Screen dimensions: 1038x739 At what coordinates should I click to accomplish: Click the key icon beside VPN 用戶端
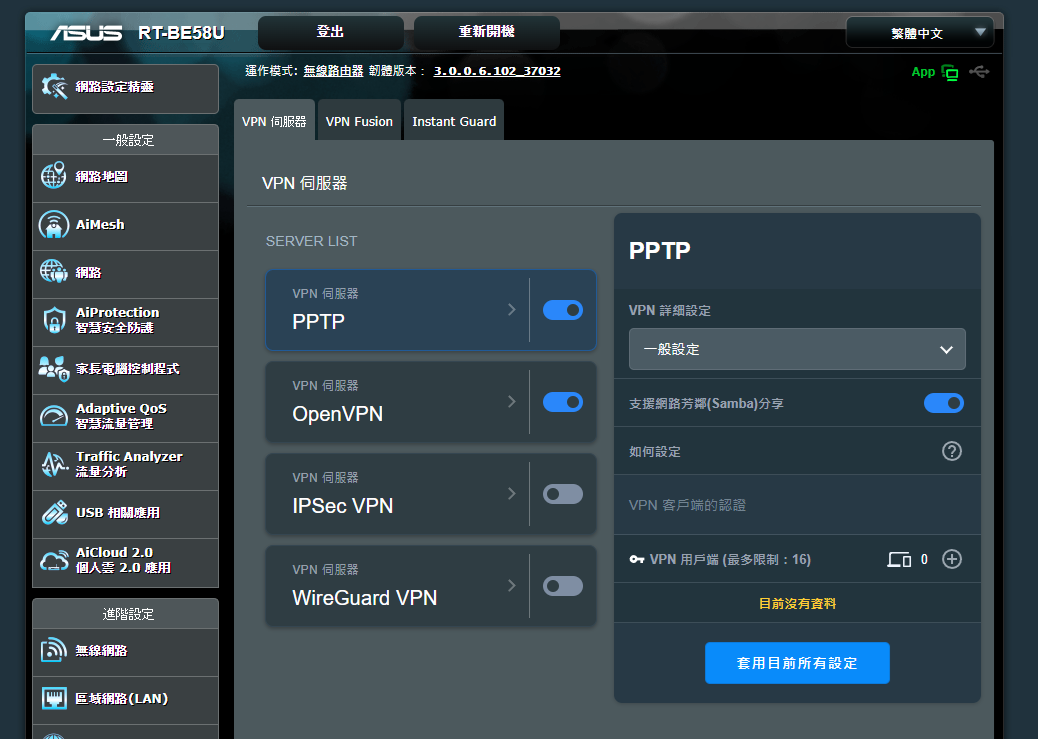pos(637,560)
